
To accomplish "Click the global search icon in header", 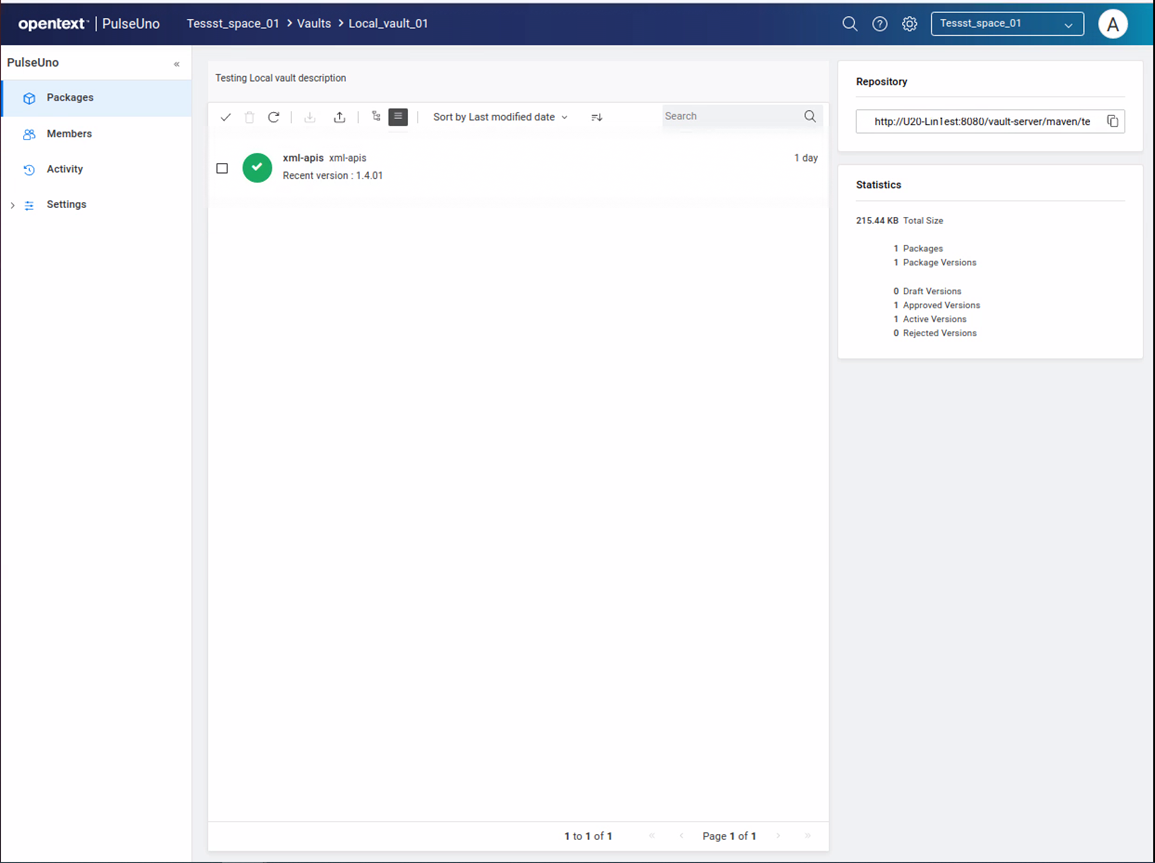I will click(x=850, y=24).
